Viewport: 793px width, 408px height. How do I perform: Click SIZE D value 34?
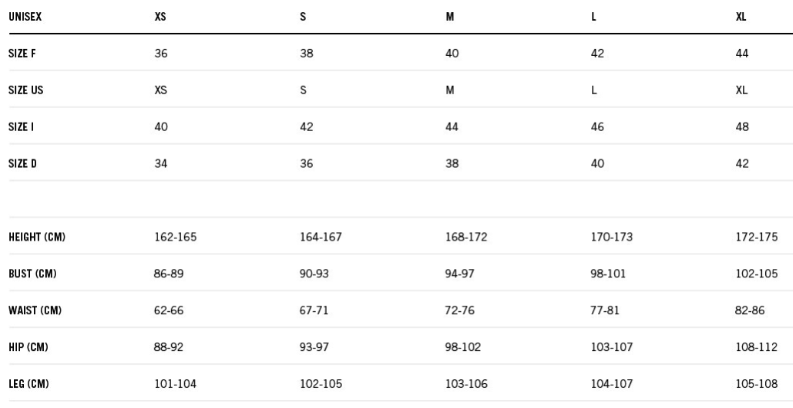[x=161, y=164]
